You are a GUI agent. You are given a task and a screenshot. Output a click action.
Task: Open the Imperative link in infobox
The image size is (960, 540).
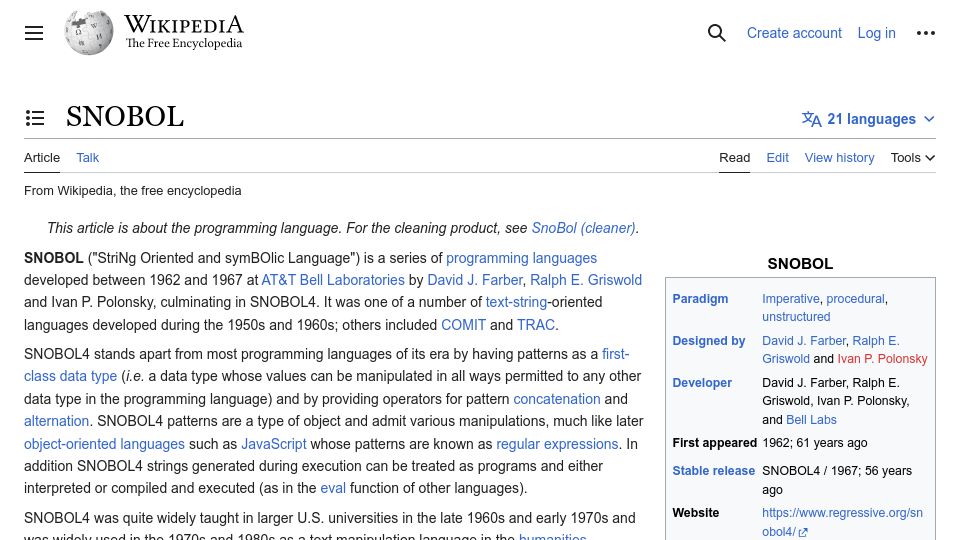pyautogui.click(x=790, y=299)
